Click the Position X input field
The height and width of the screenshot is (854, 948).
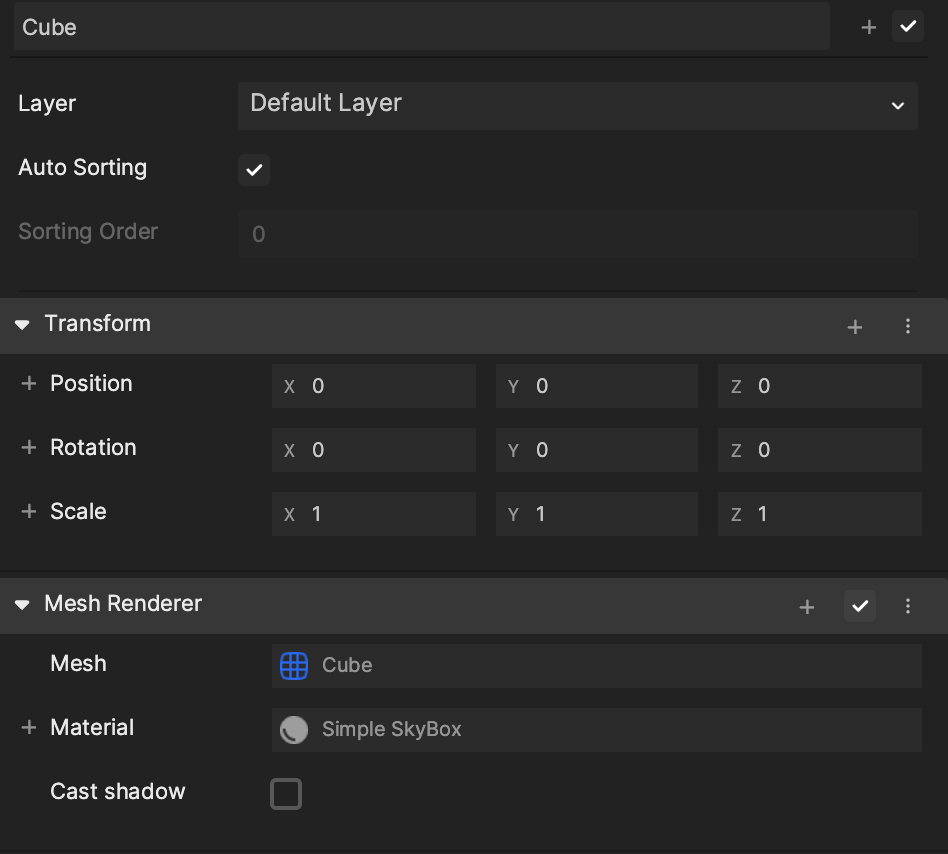pos(373,386)
